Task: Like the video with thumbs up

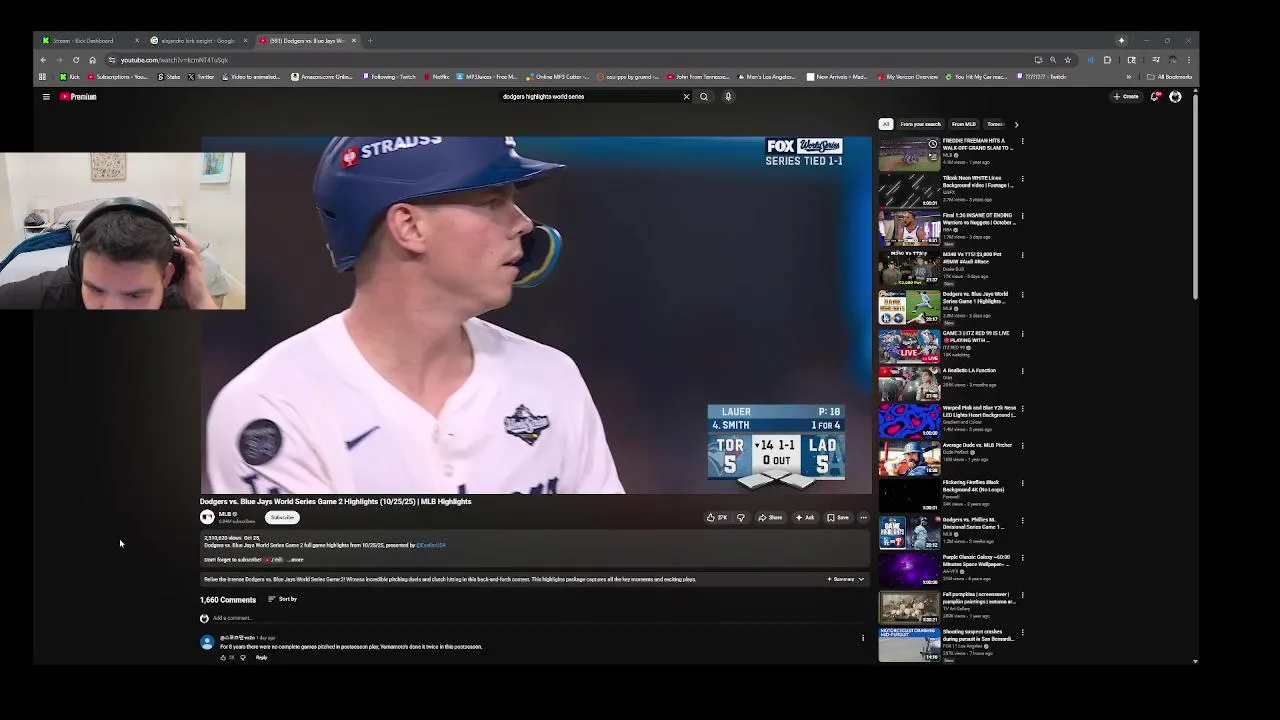Action: [717, 518]
